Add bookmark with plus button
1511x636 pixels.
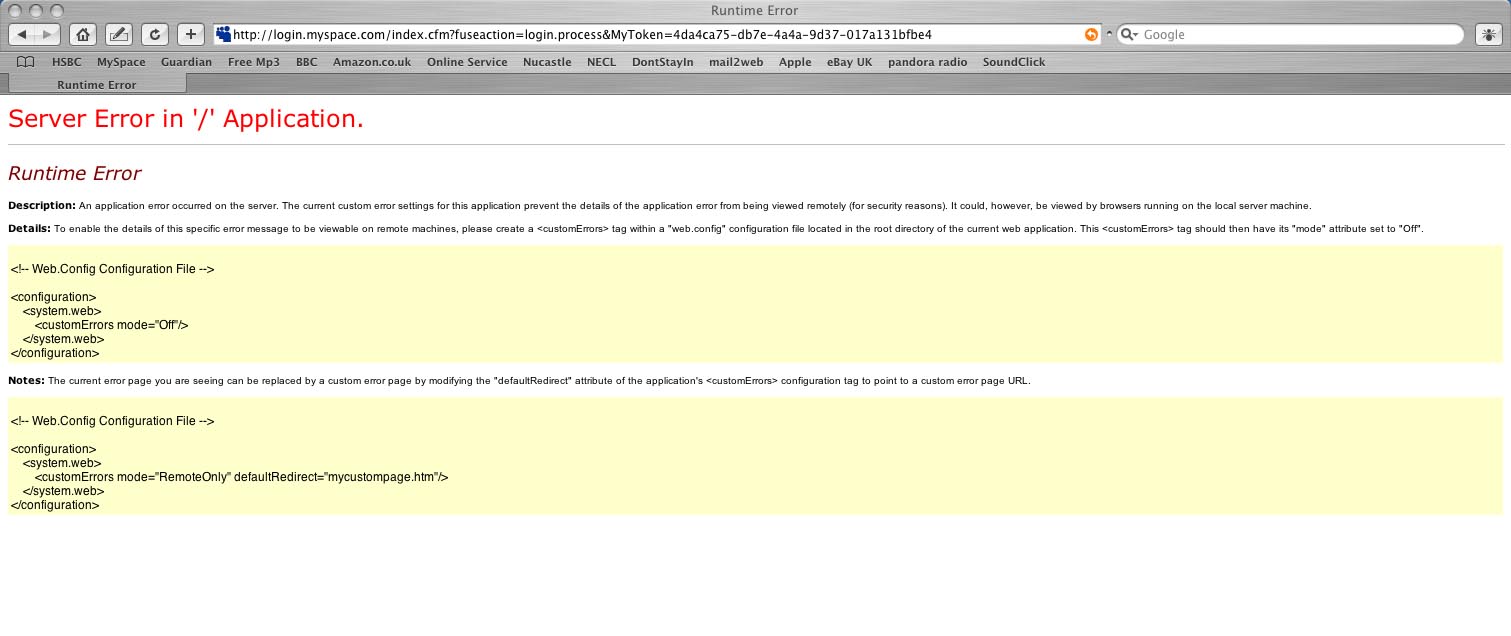(191, 34)
